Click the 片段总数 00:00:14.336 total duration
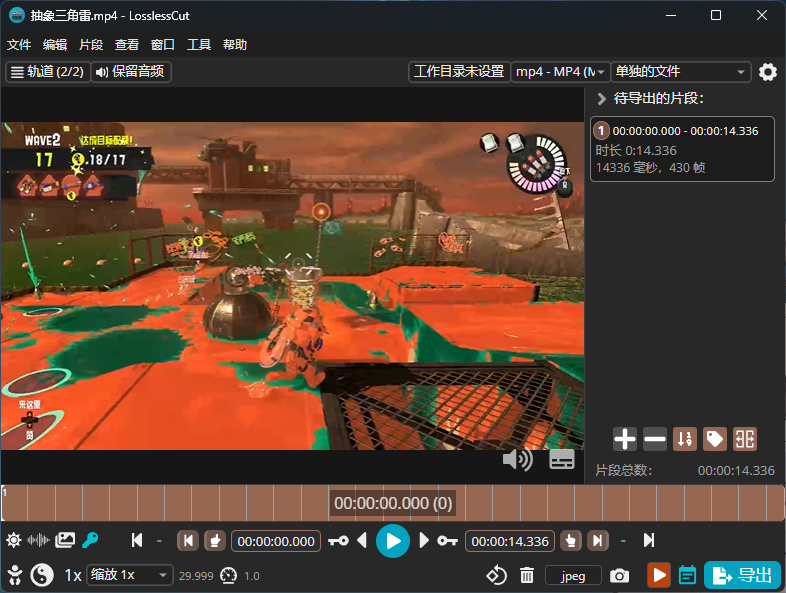 coord(736,470)
